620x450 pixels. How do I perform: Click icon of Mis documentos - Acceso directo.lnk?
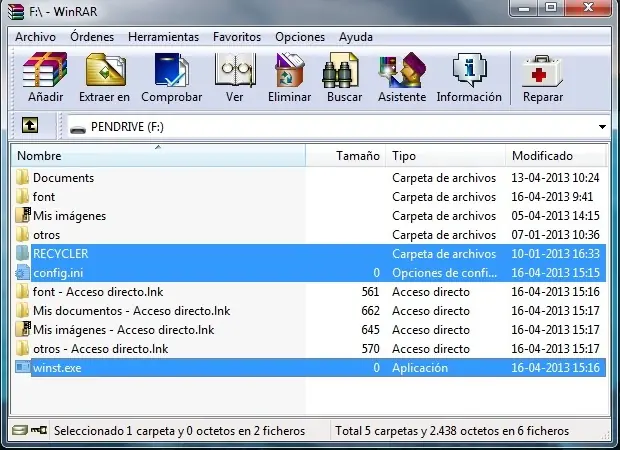(23, 310)
